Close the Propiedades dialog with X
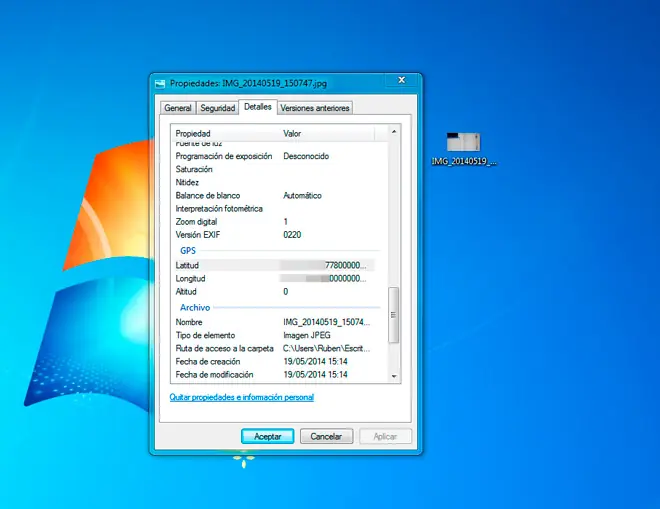The width and height of the screenshot is (660, 509). [402, 80]
